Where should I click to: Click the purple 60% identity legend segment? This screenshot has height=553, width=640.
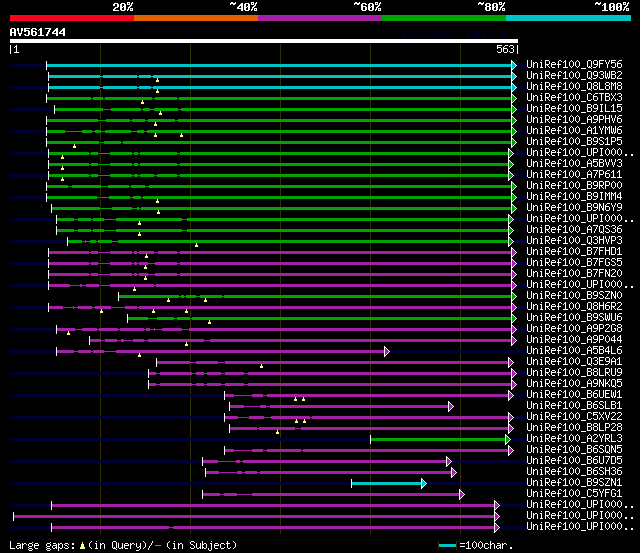pyautogui.click(x=320, y=18)
